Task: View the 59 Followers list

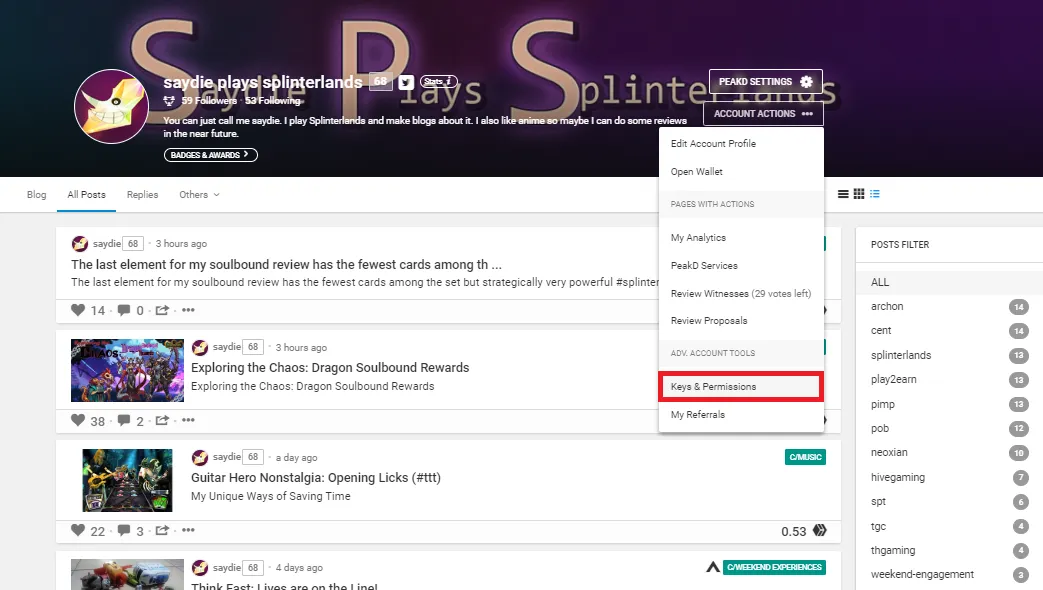Action: (208, 100)
